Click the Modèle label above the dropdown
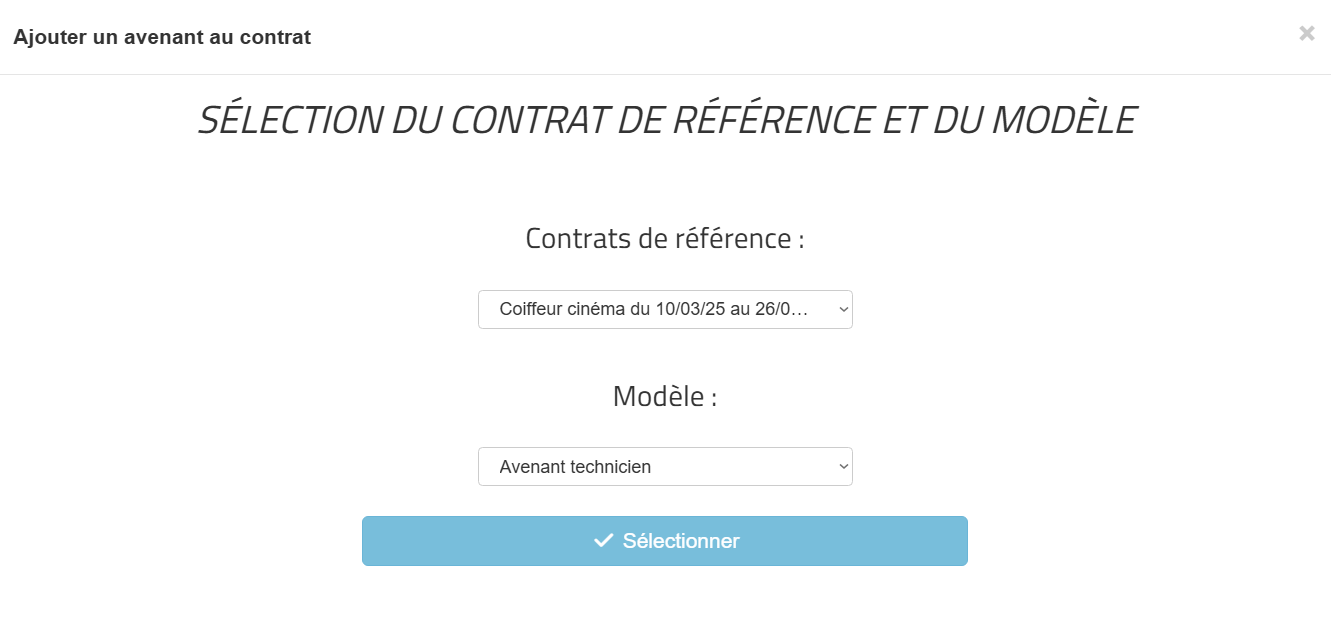 [665, 396]
